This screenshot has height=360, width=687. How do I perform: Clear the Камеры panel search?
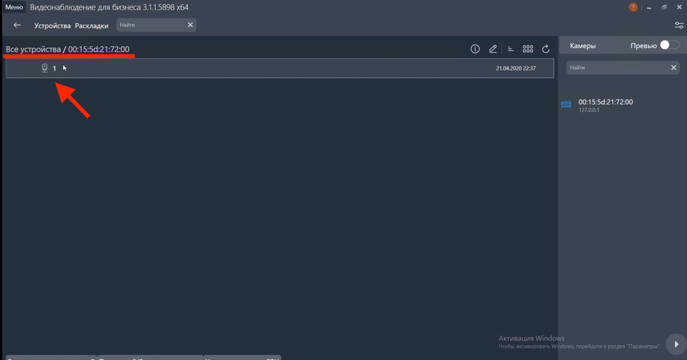coord(673,67)
